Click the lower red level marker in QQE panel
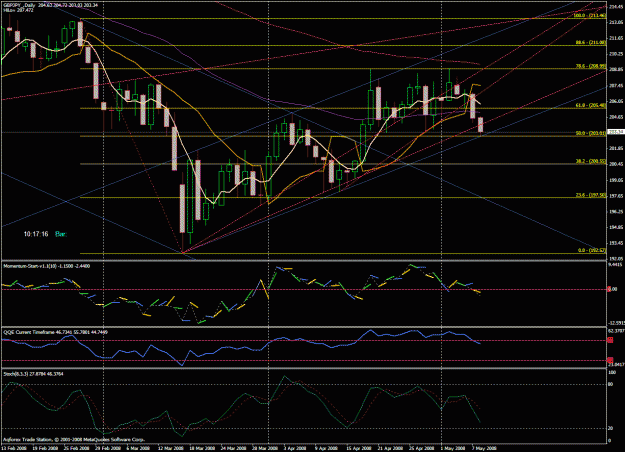The width and height of the screenshot is (625, 452). tap(610, 360)
